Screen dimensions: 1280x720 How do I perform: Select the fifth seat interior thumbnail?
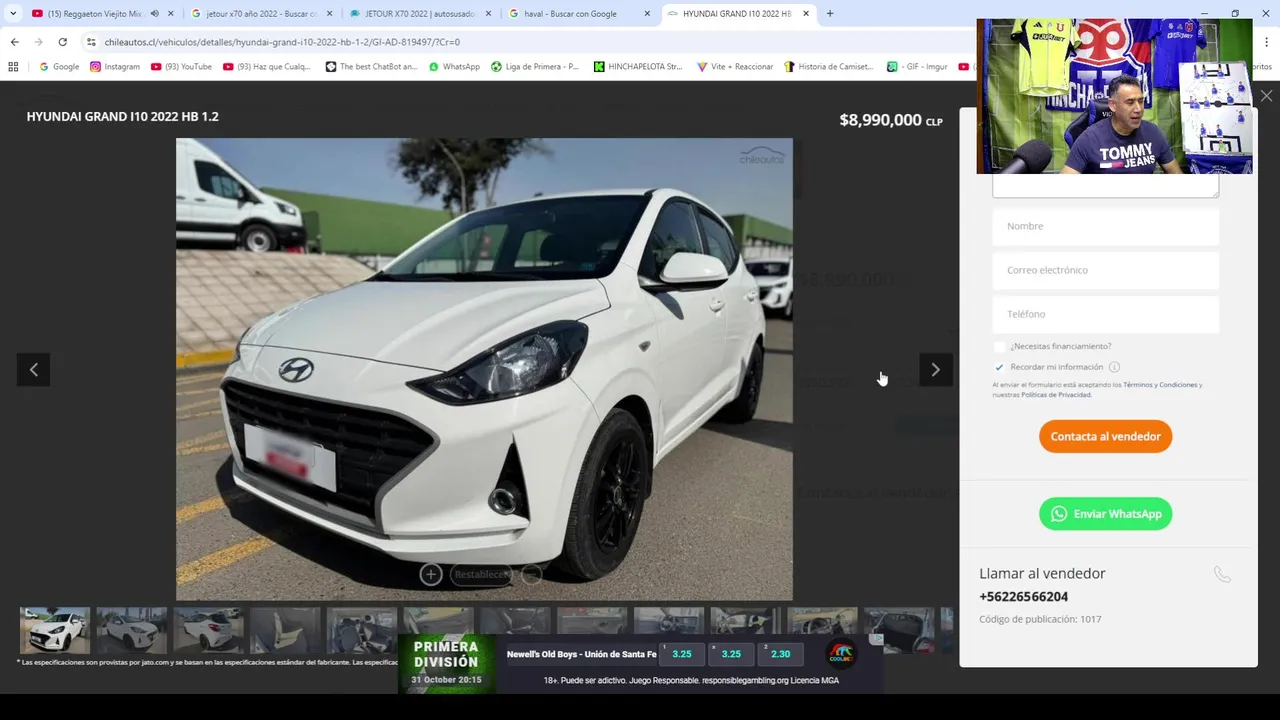(x=362, y=630)
